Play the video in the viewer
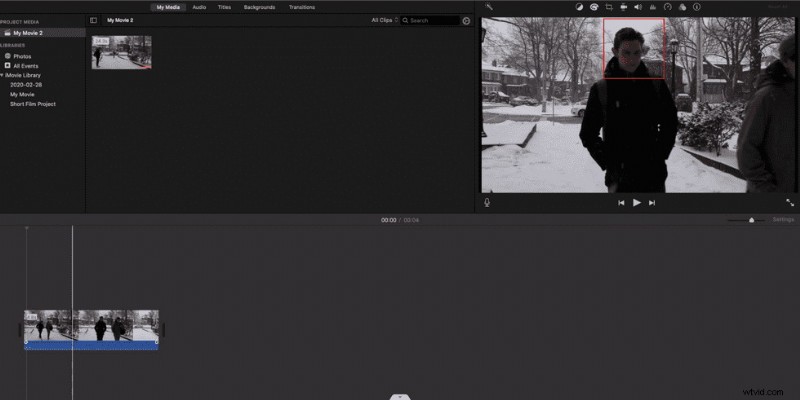 tap(637, 203)
